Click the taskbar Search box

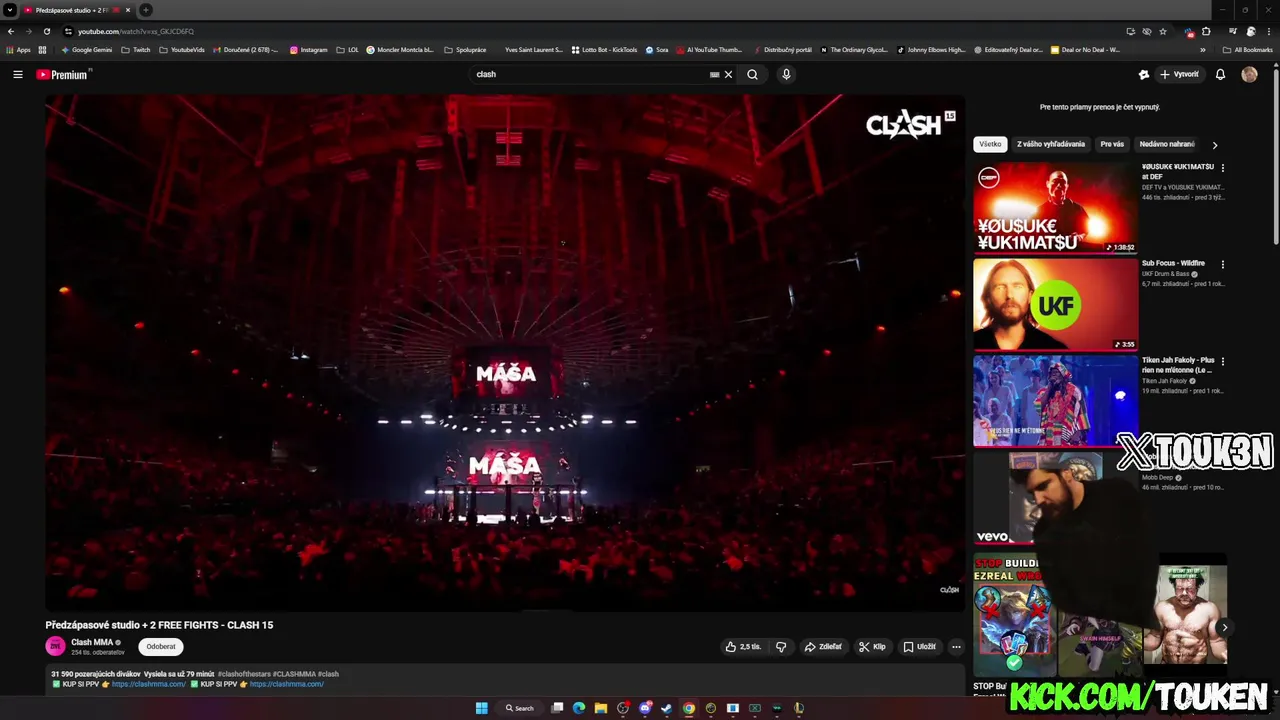point(520,708)
